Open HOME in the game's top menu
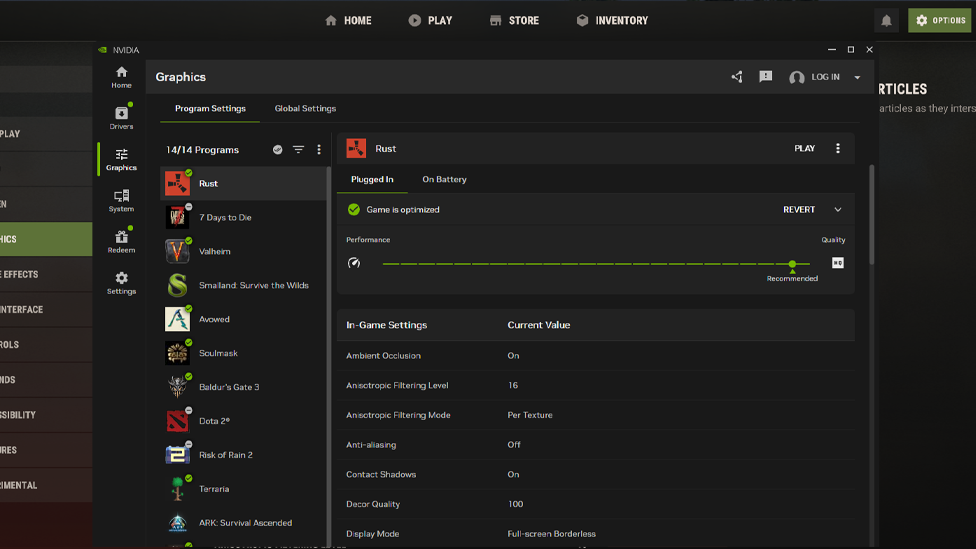Image resolution: width=976 pixels, height=549 pixels. [x=349, y=21]
